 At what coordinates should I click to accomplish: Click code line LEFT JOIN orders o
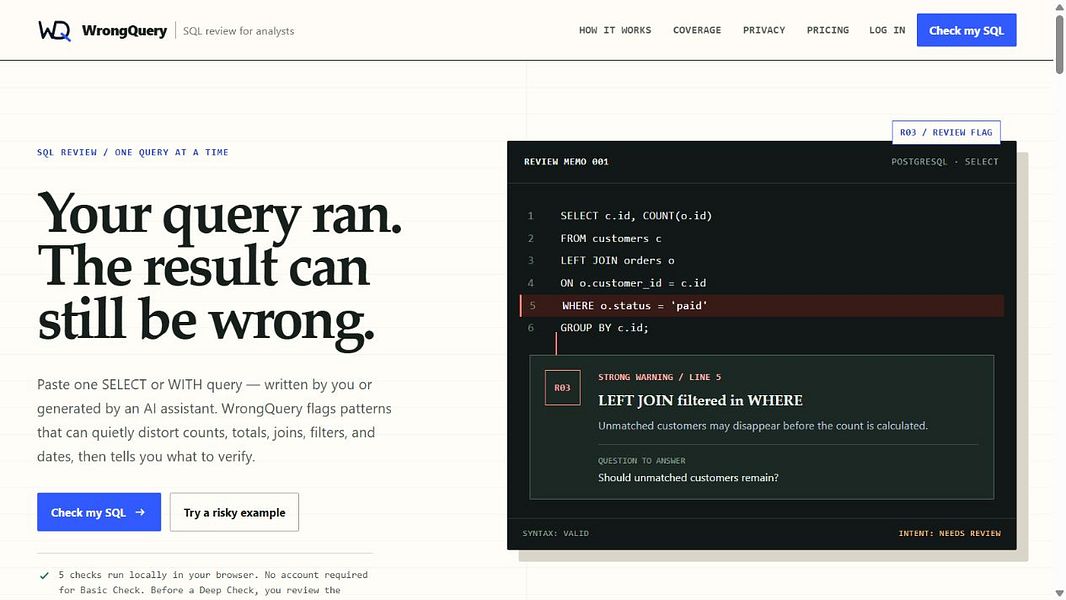[x=617, y=260]
